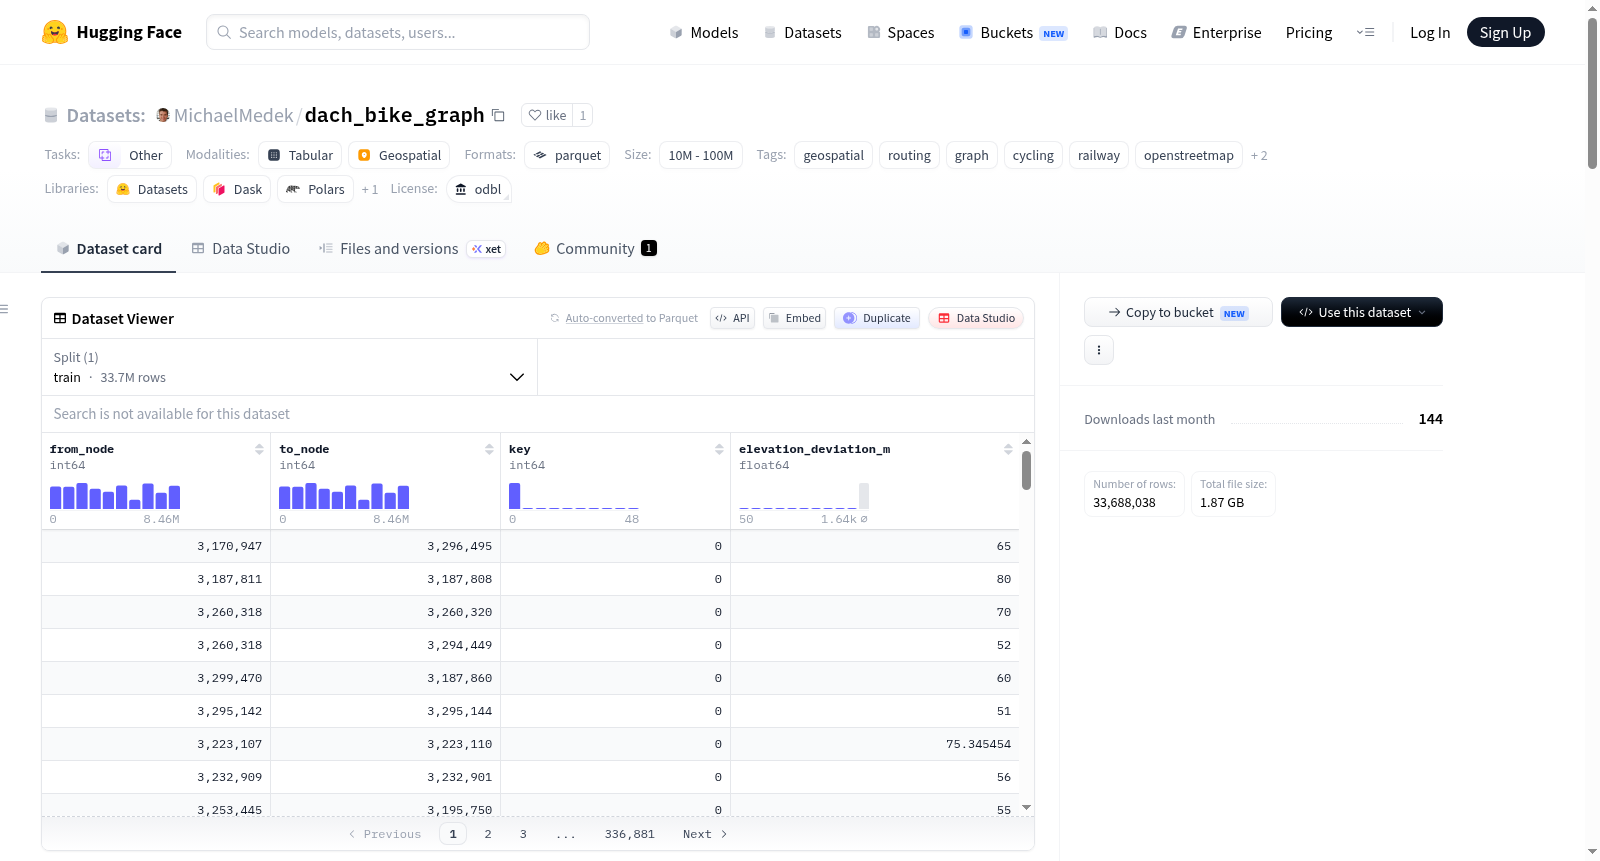Viewport: 1600px width, 861px height.
Task: Click the page's main vertical scrollbar
Action: pyautogui.click(x=1592, y=93)
